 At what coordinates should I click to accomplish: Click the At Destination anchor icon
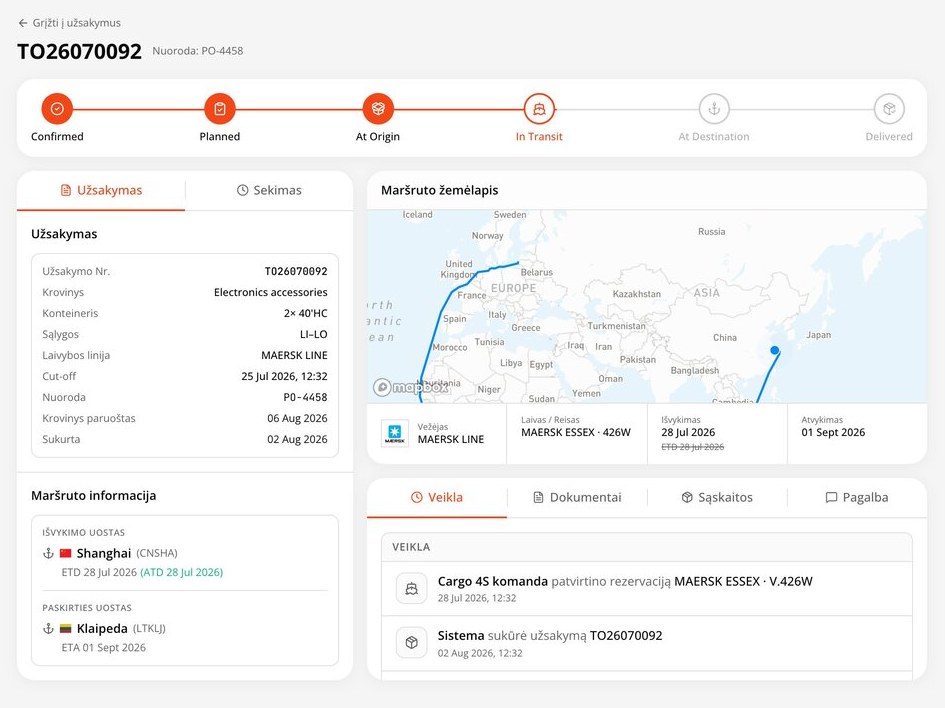714,109
